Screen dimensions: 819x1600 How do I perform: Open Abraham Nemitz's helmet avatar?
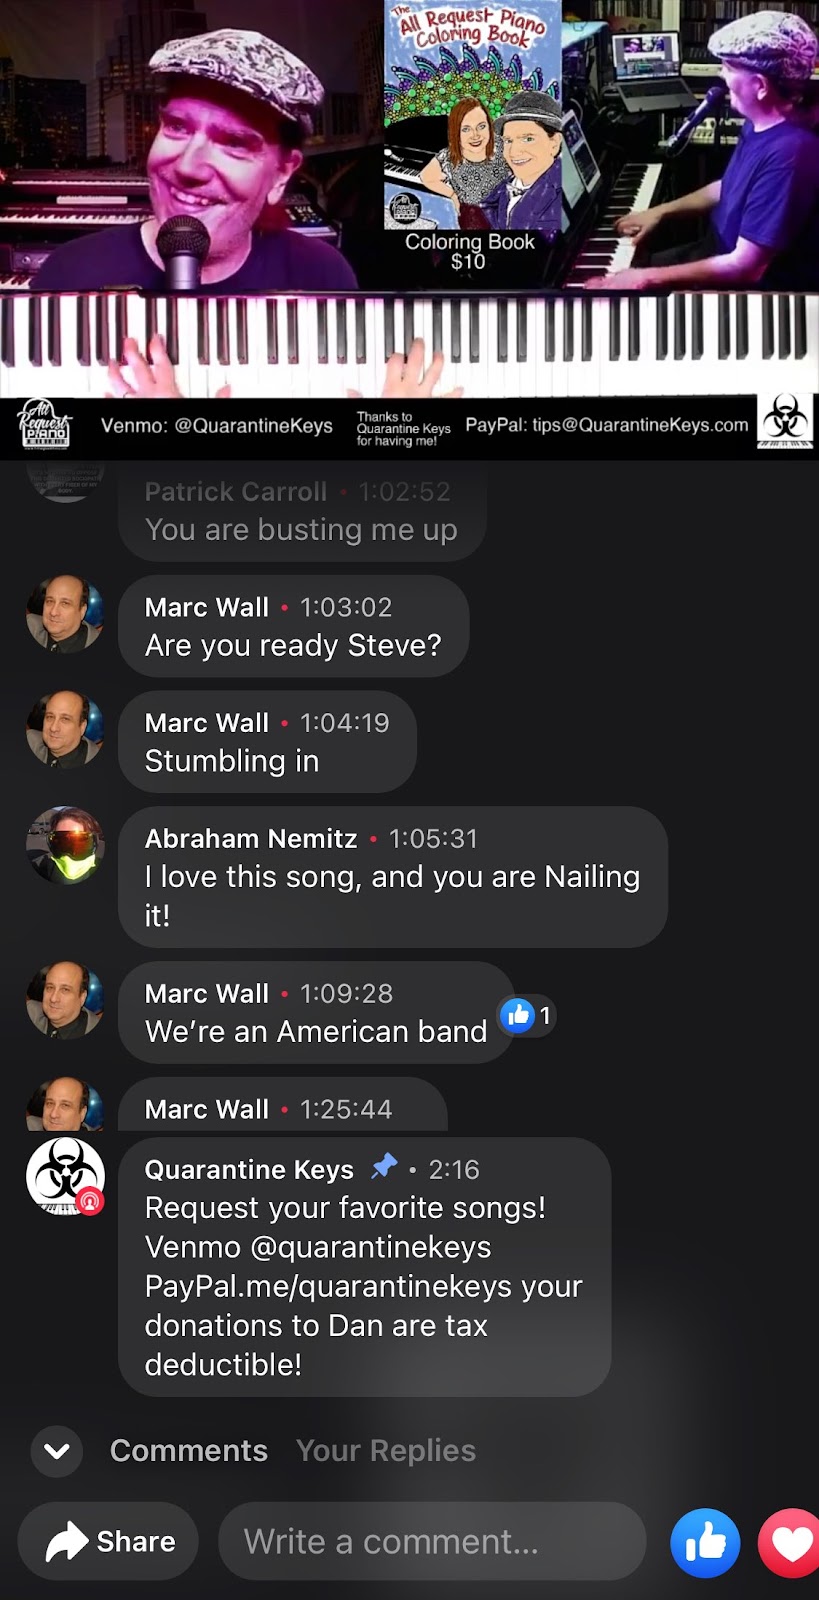point(65,845)
